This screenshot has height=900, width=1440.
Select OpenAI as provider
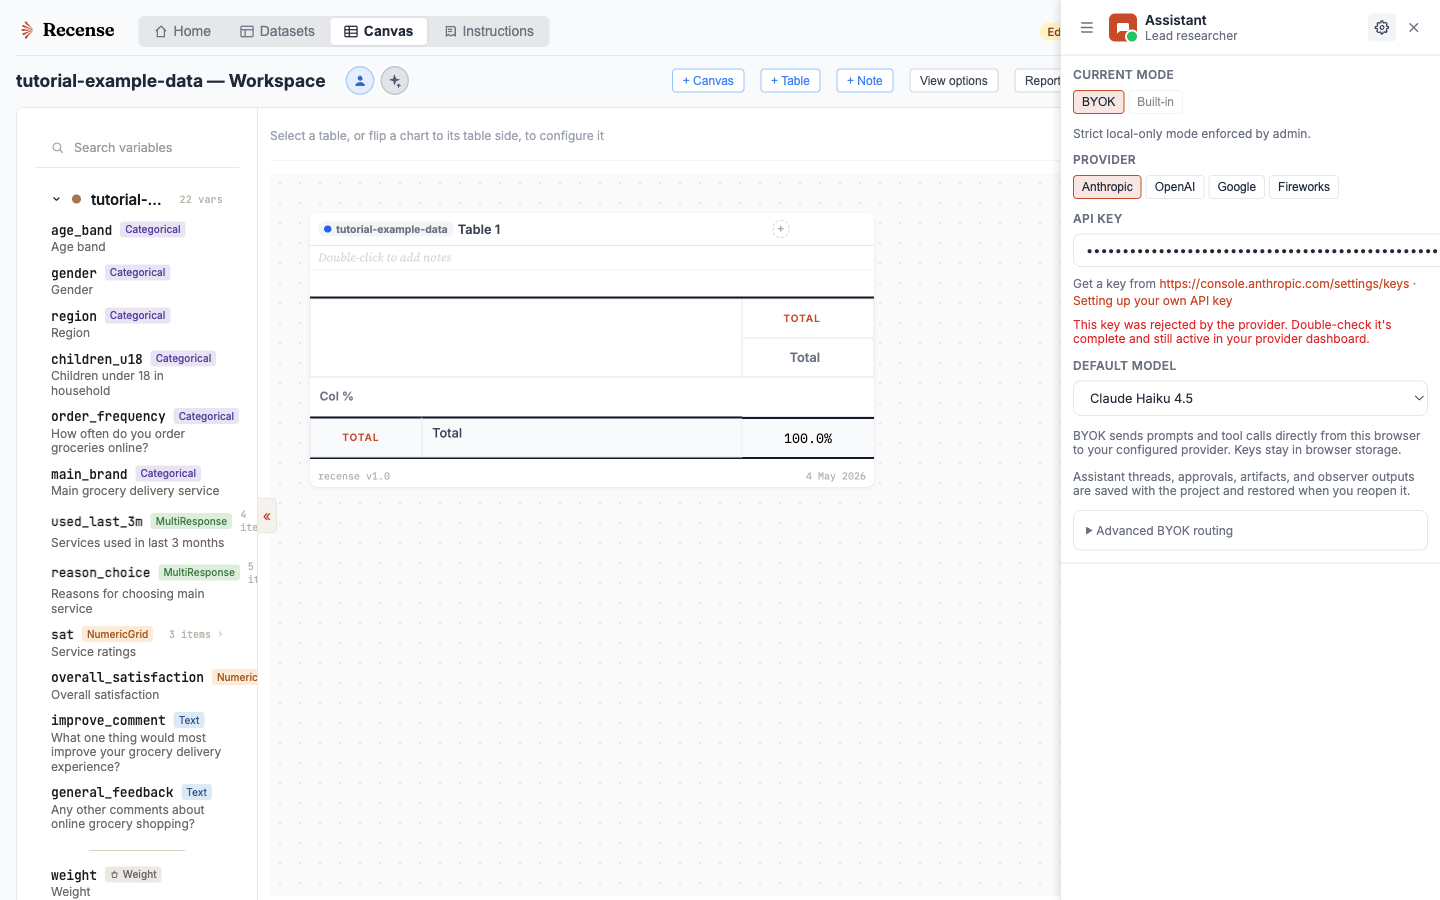[1175, 187]
